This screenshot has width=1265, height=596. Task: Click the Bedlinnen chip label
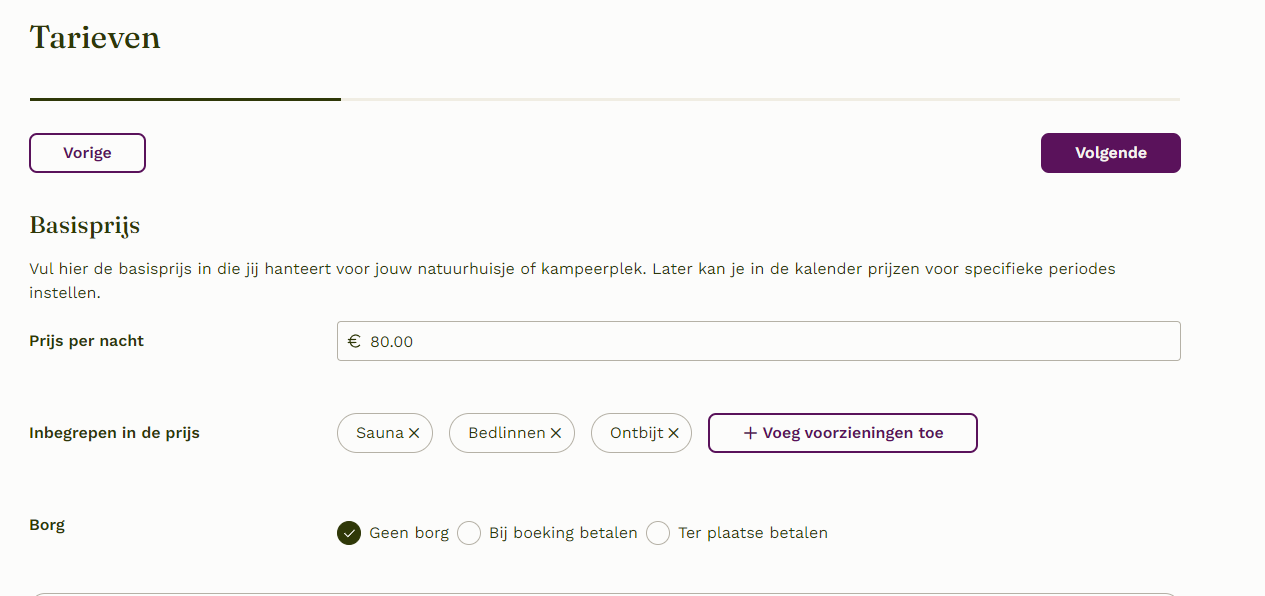pyautogui.click(x=507, y=433)
